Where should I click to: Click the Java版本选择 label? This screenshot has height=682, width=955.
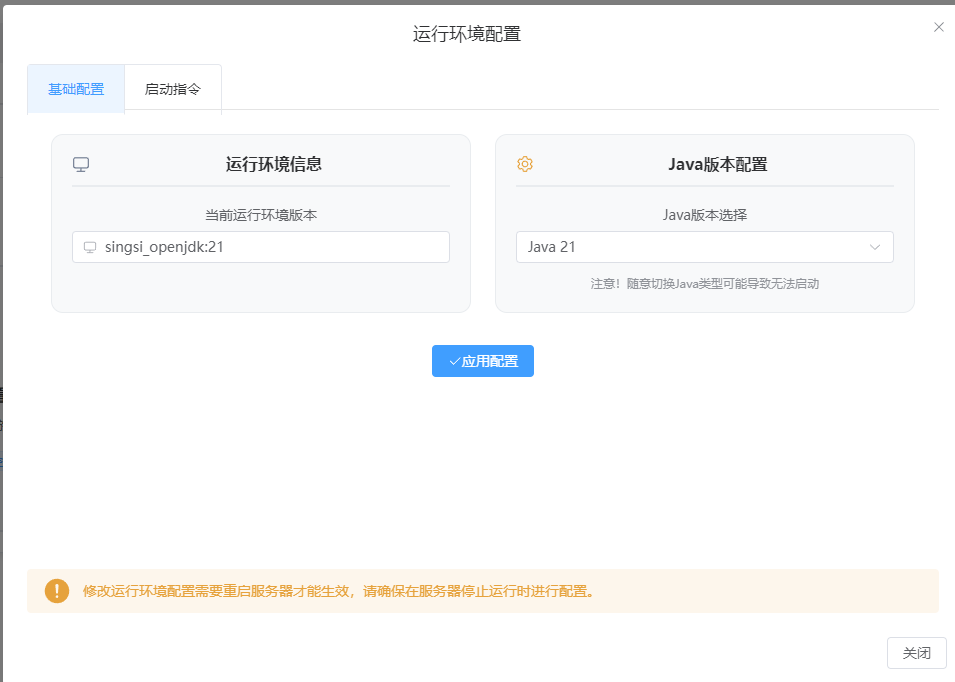click(704, 215)
